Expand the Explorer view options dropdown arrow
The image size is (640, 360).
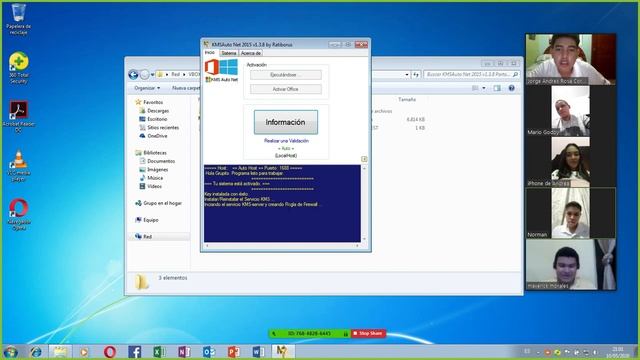[x=484, y=88]
